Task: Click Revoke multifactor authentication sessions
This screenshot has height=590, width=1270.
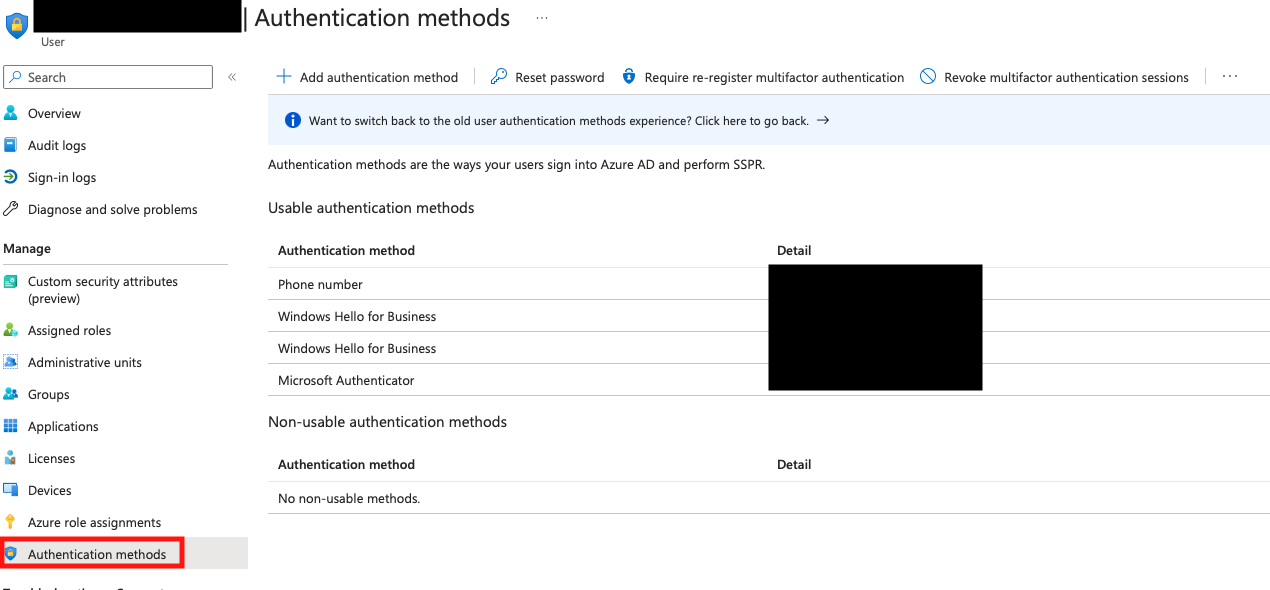Action: tap(1066, 78)
